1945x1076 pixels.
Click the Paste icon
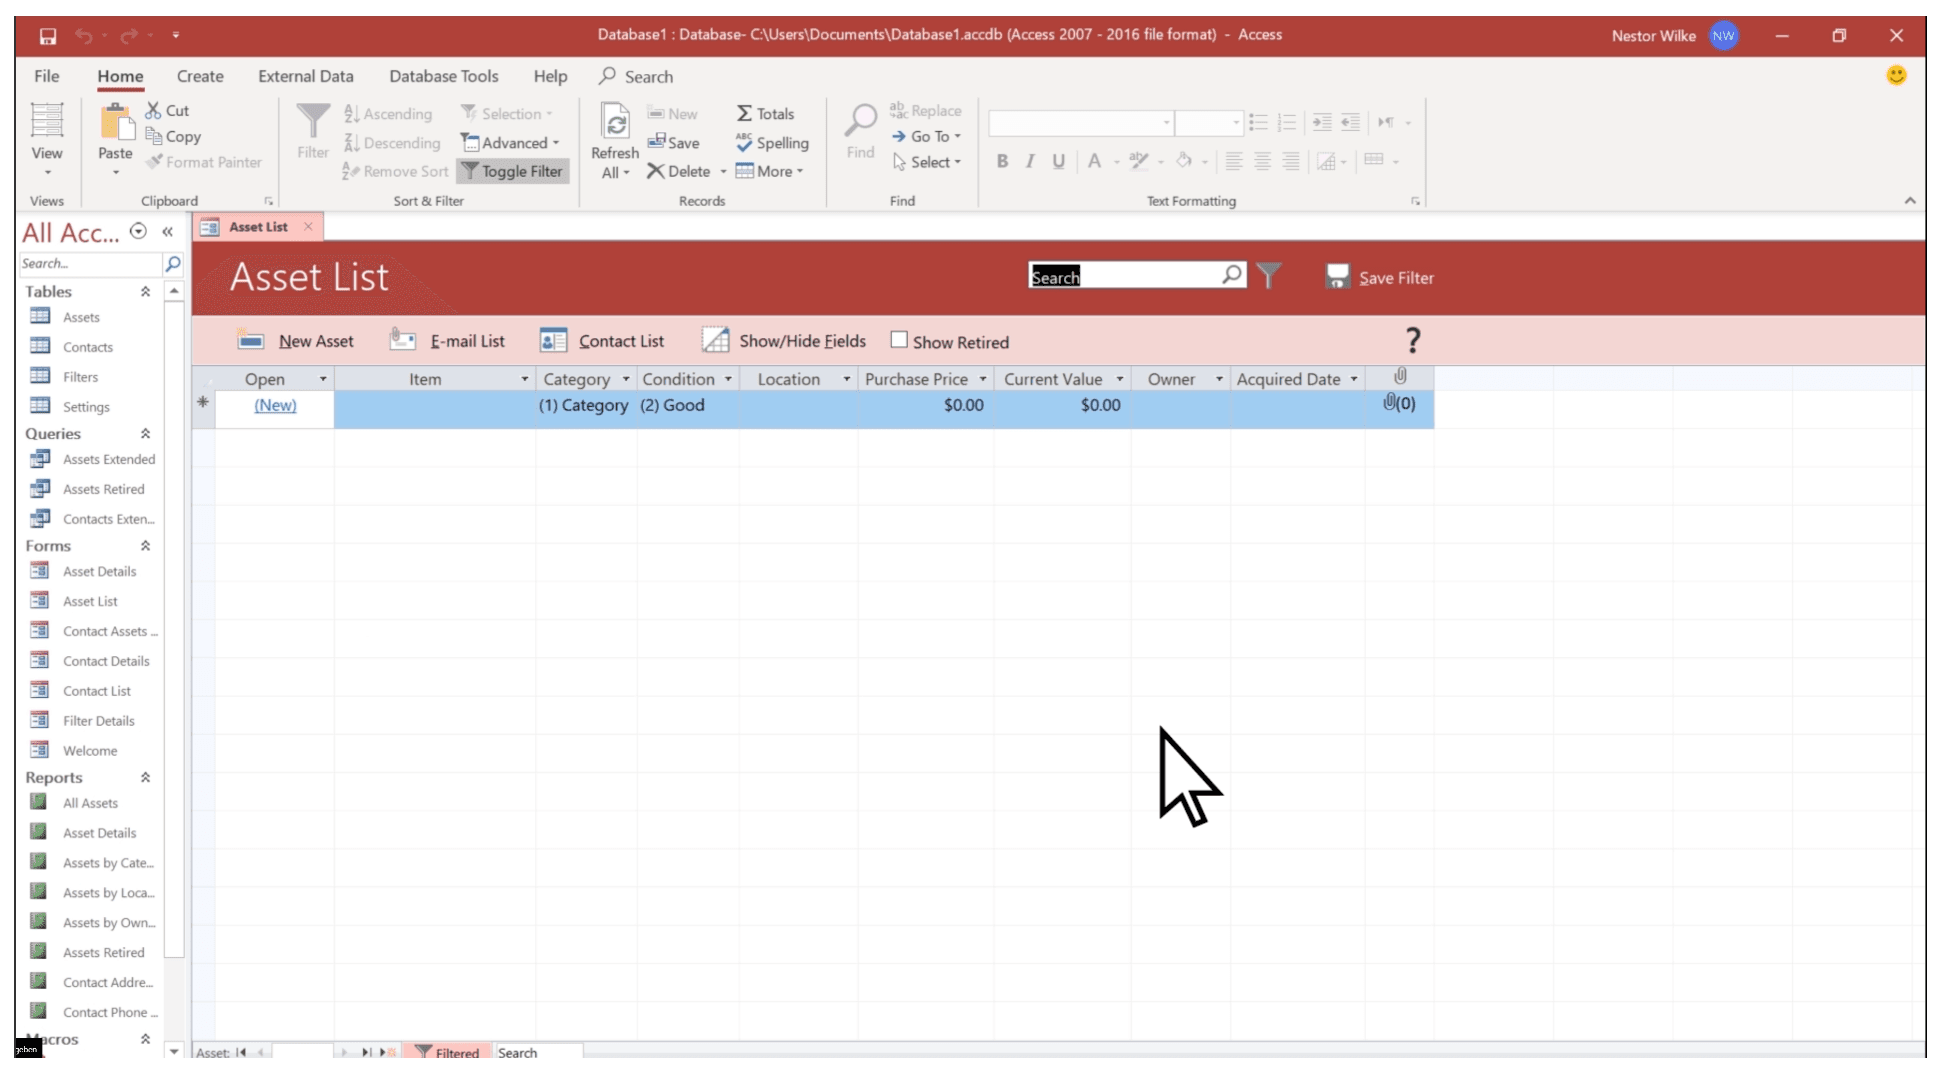[116, 121]
